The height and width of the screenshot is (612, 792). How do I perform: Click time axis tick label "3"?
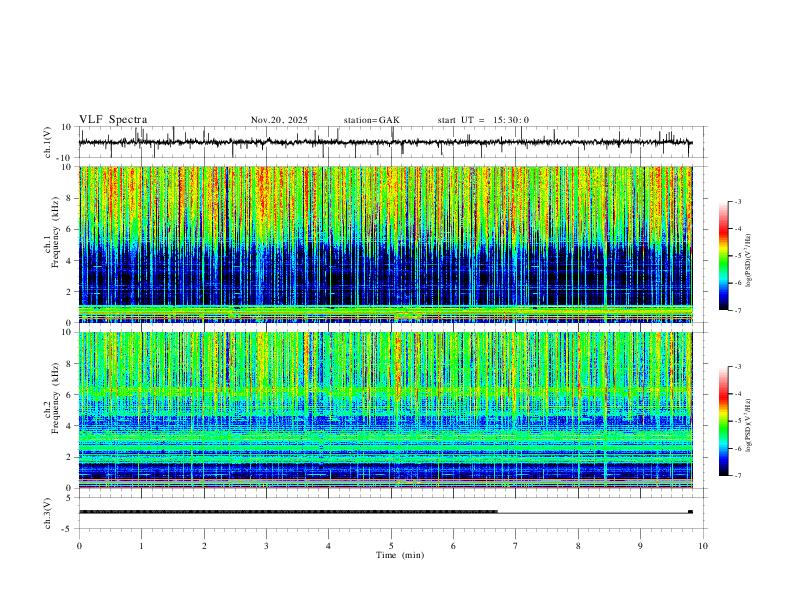pos(266,546)
